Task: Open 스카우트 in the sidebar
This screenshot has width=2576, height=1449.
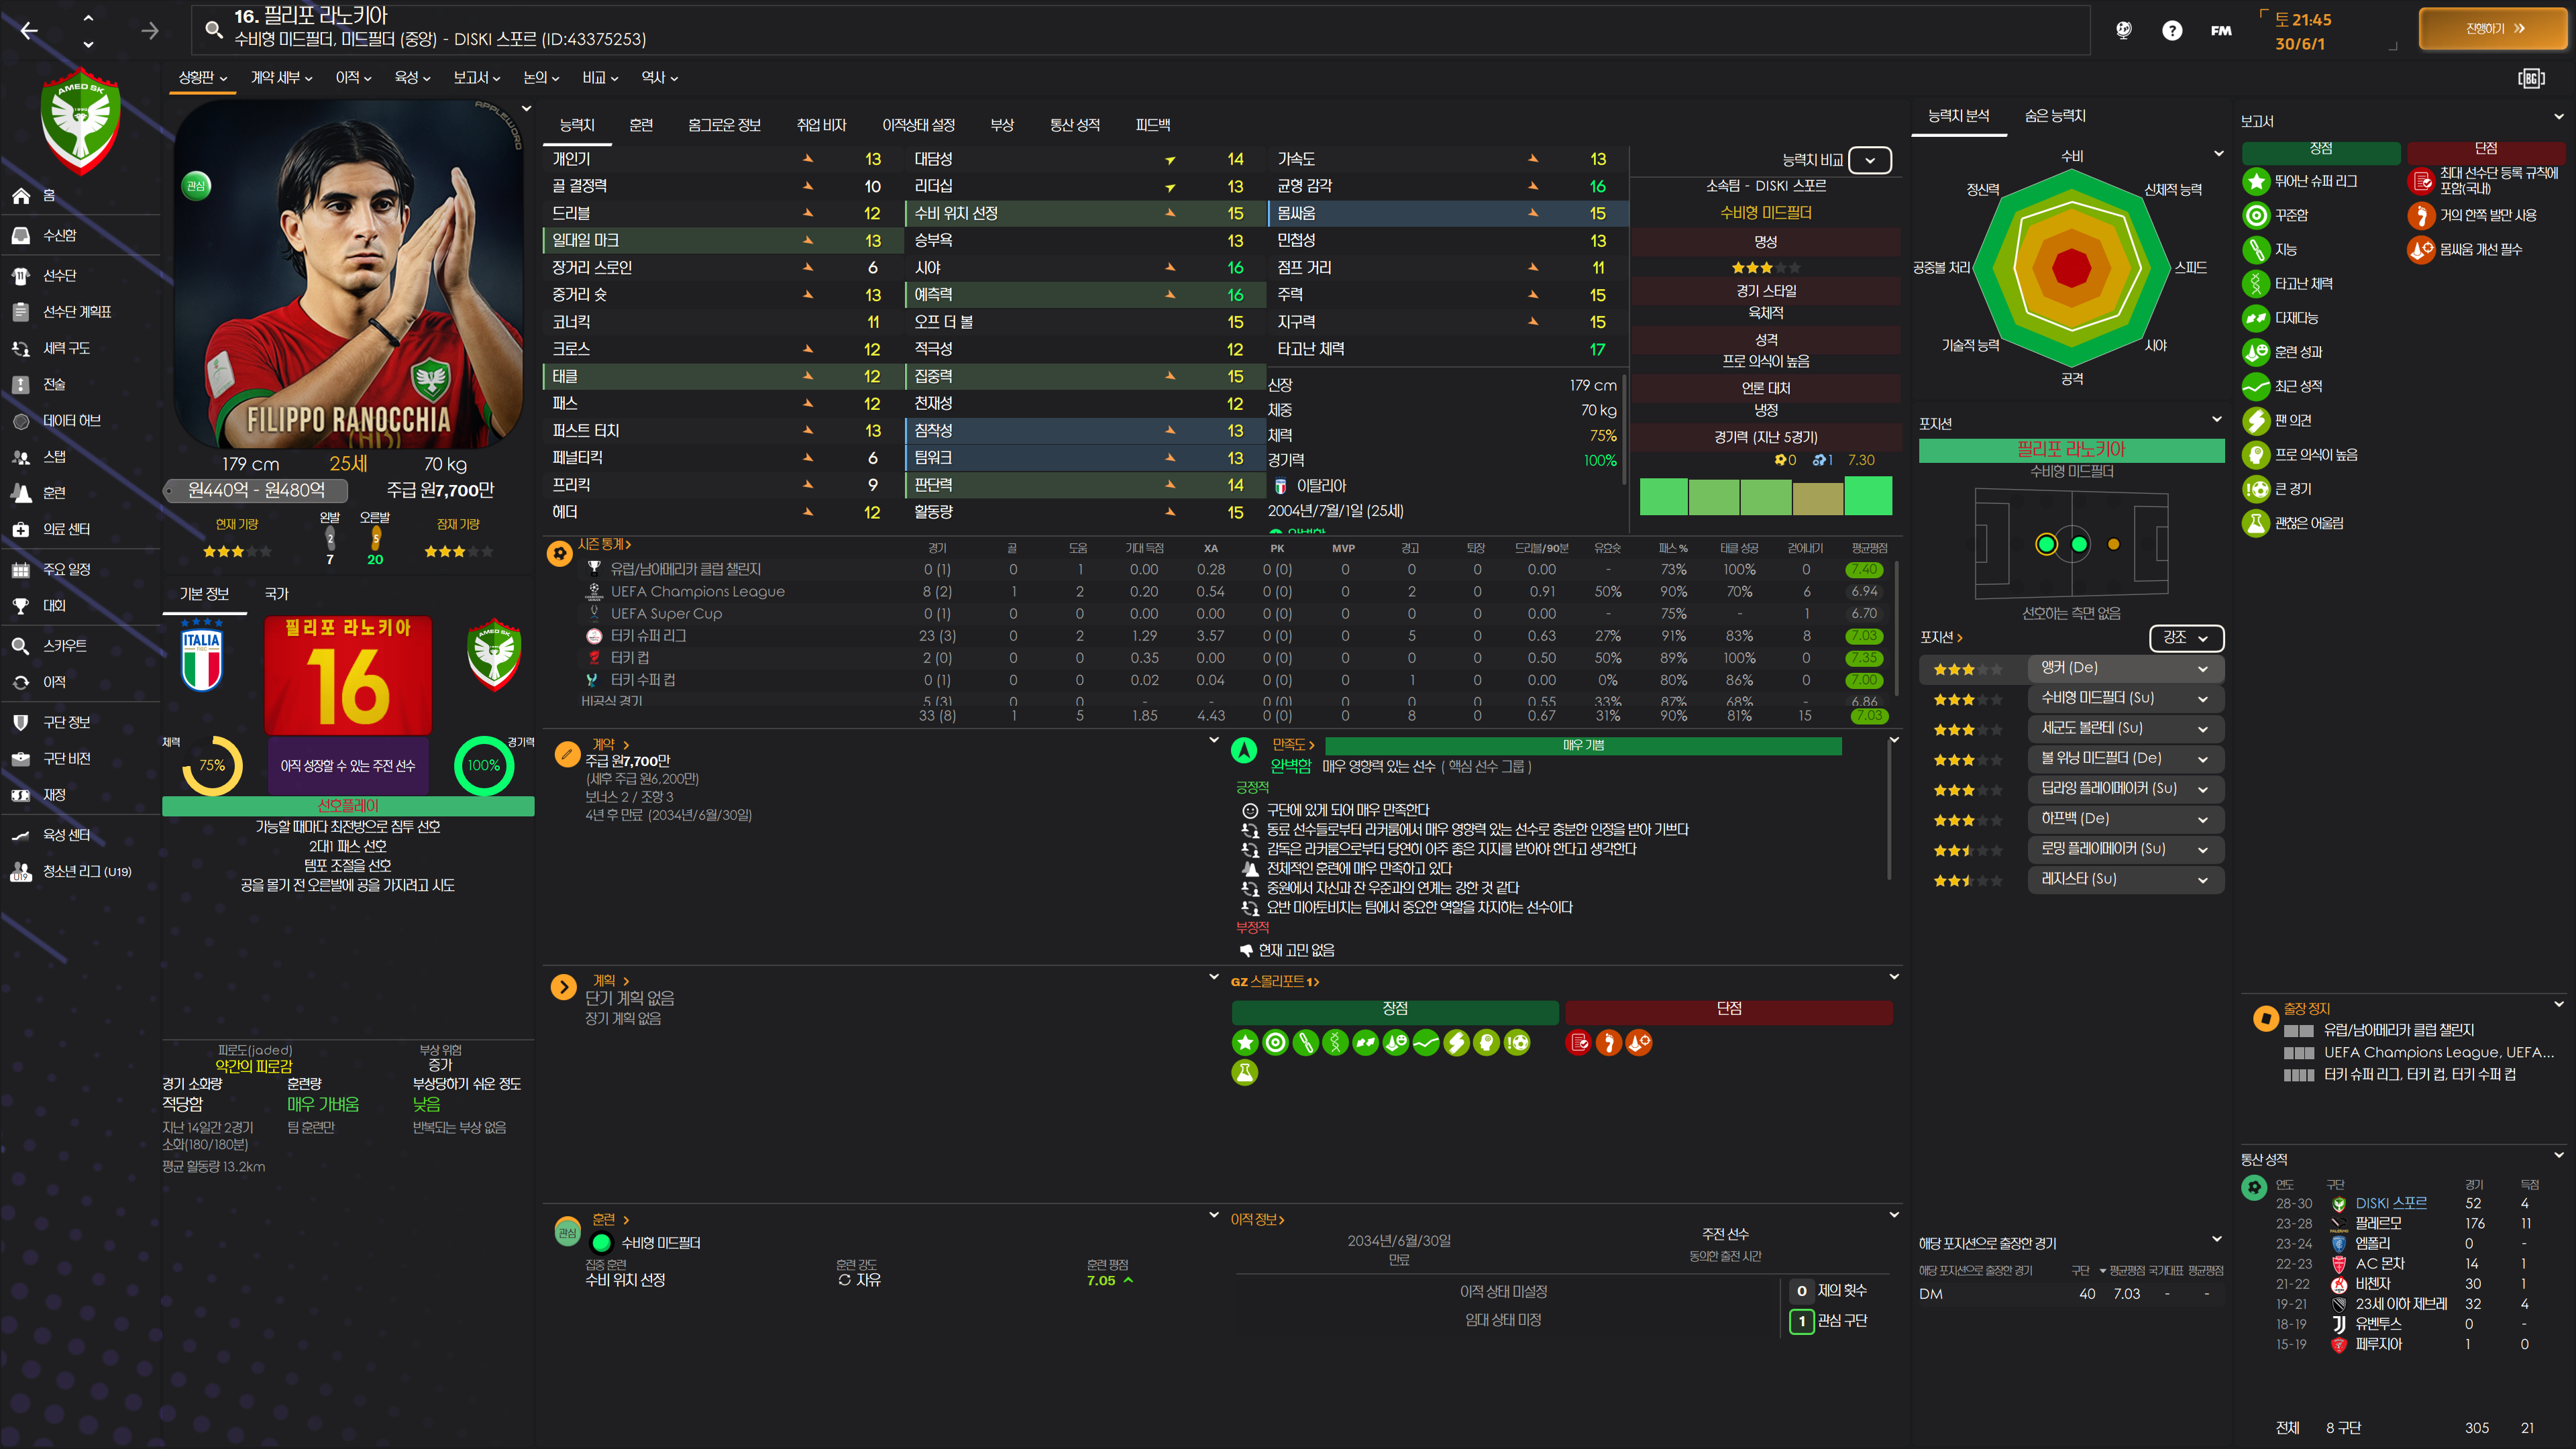Action: point(64,646)
